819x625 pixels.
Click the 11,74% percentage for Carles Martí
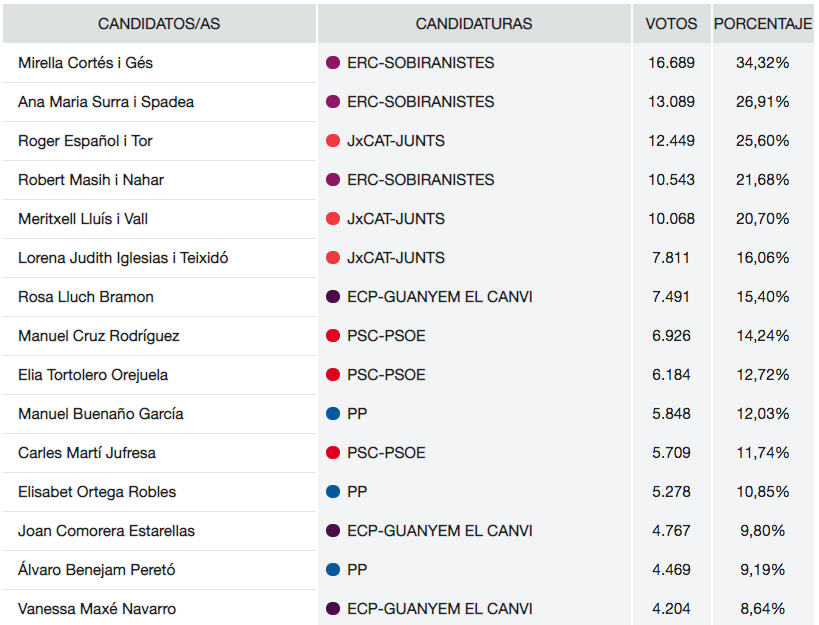764,453
